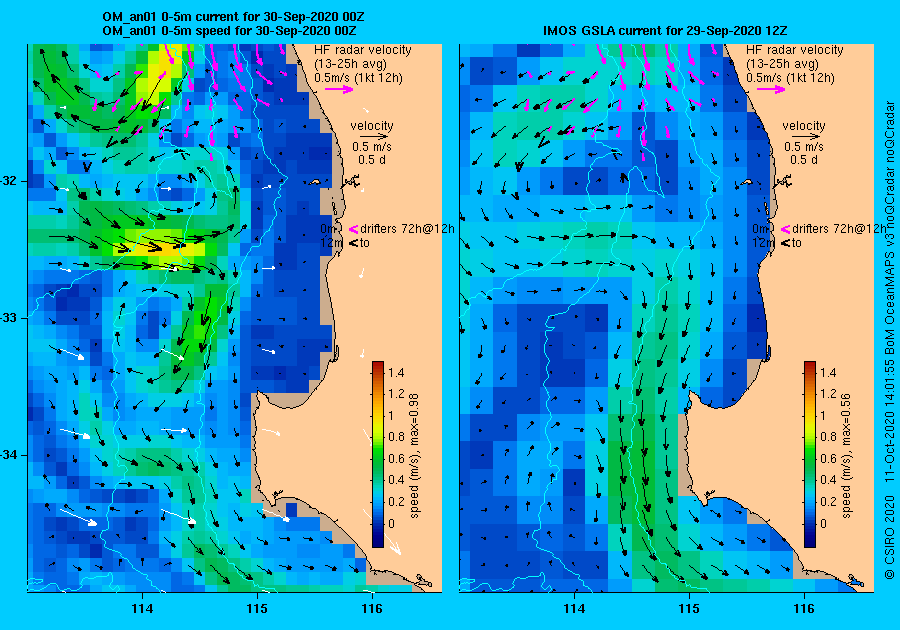
Task: Click the 'velocity' label in IMOS GSLA panel
Action: point(804,126)
